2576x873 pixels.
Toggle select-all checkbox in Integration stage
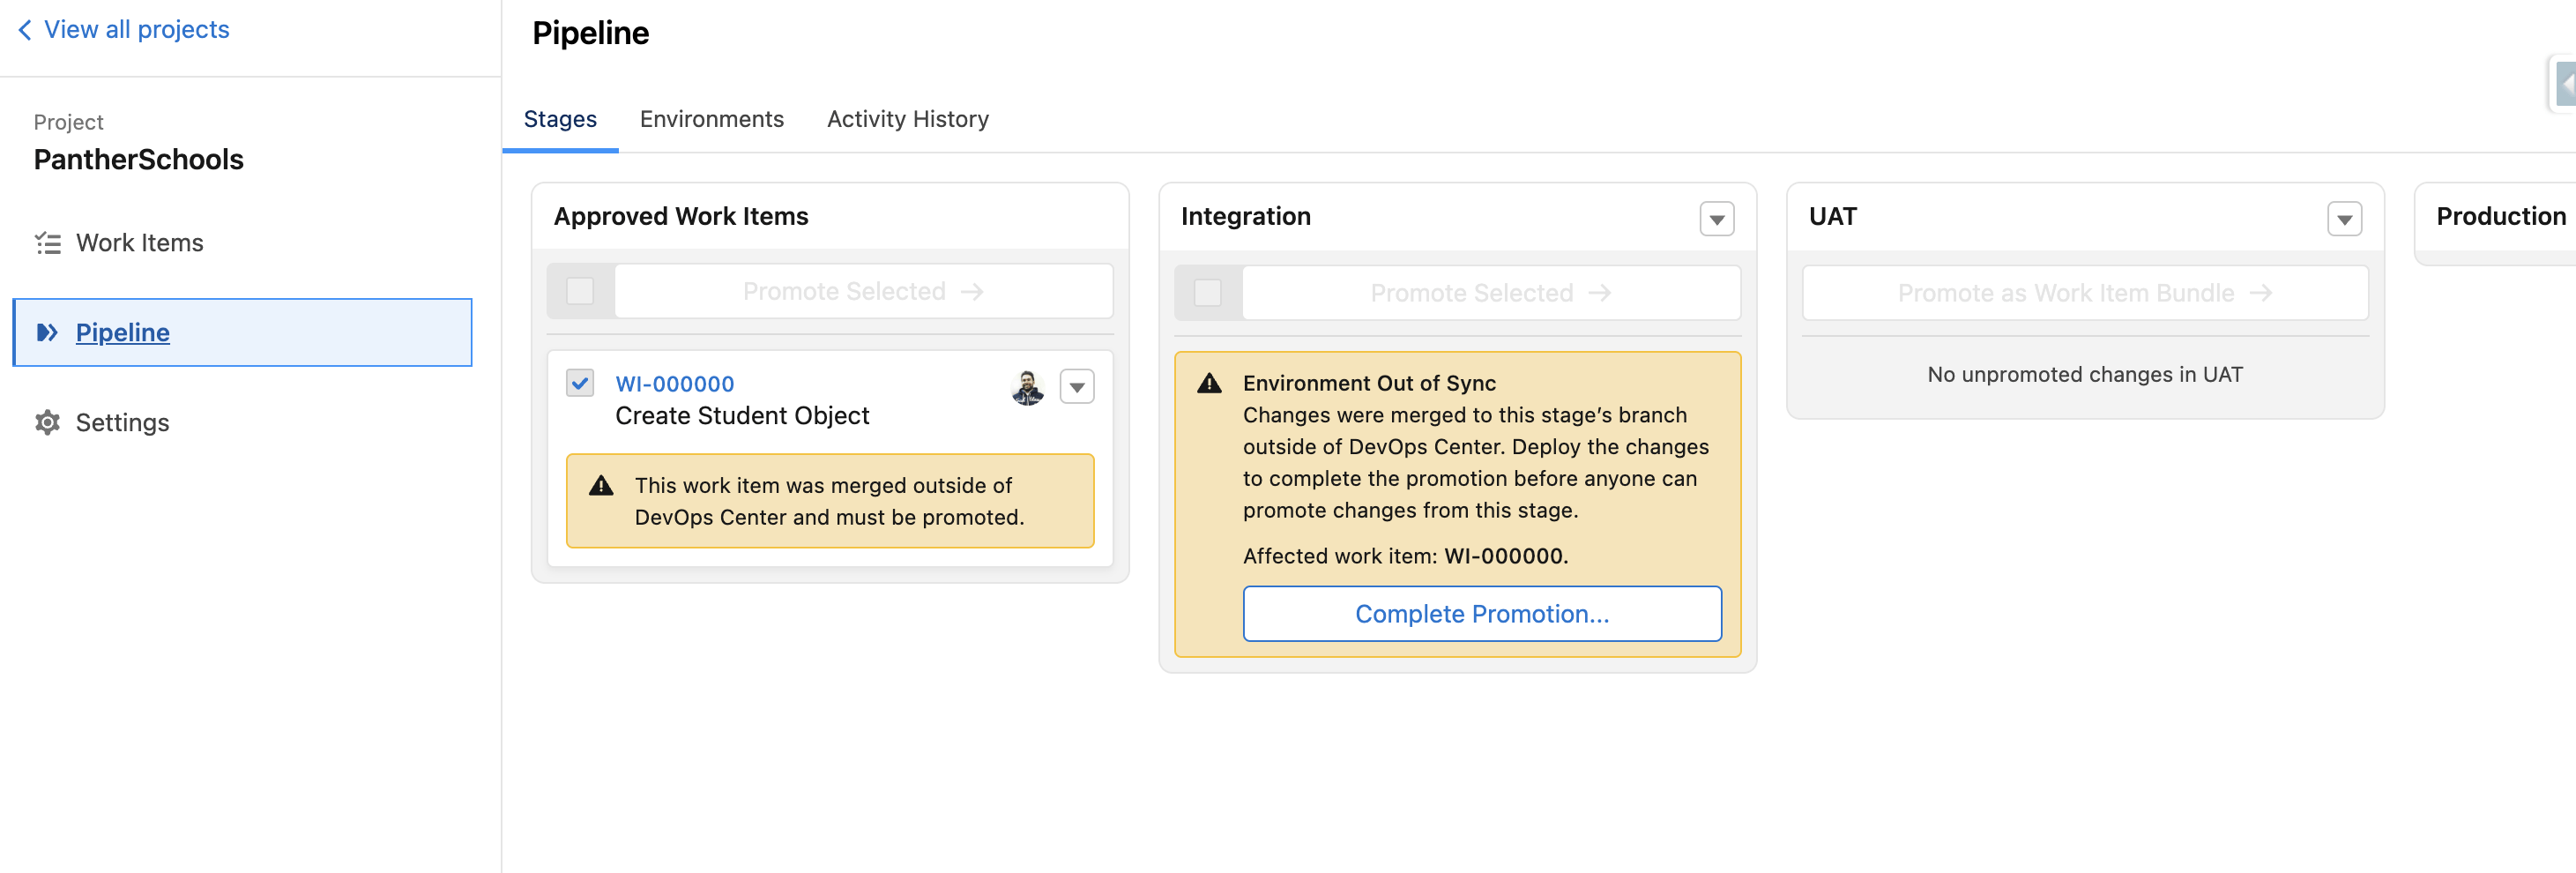[1207, 293]
